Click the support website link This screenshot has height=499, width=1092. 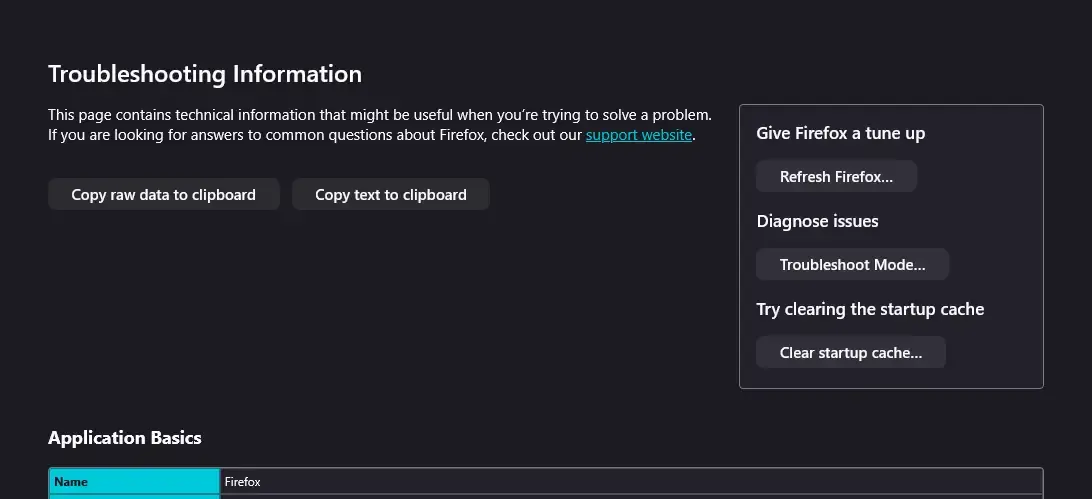click(639, 135)
